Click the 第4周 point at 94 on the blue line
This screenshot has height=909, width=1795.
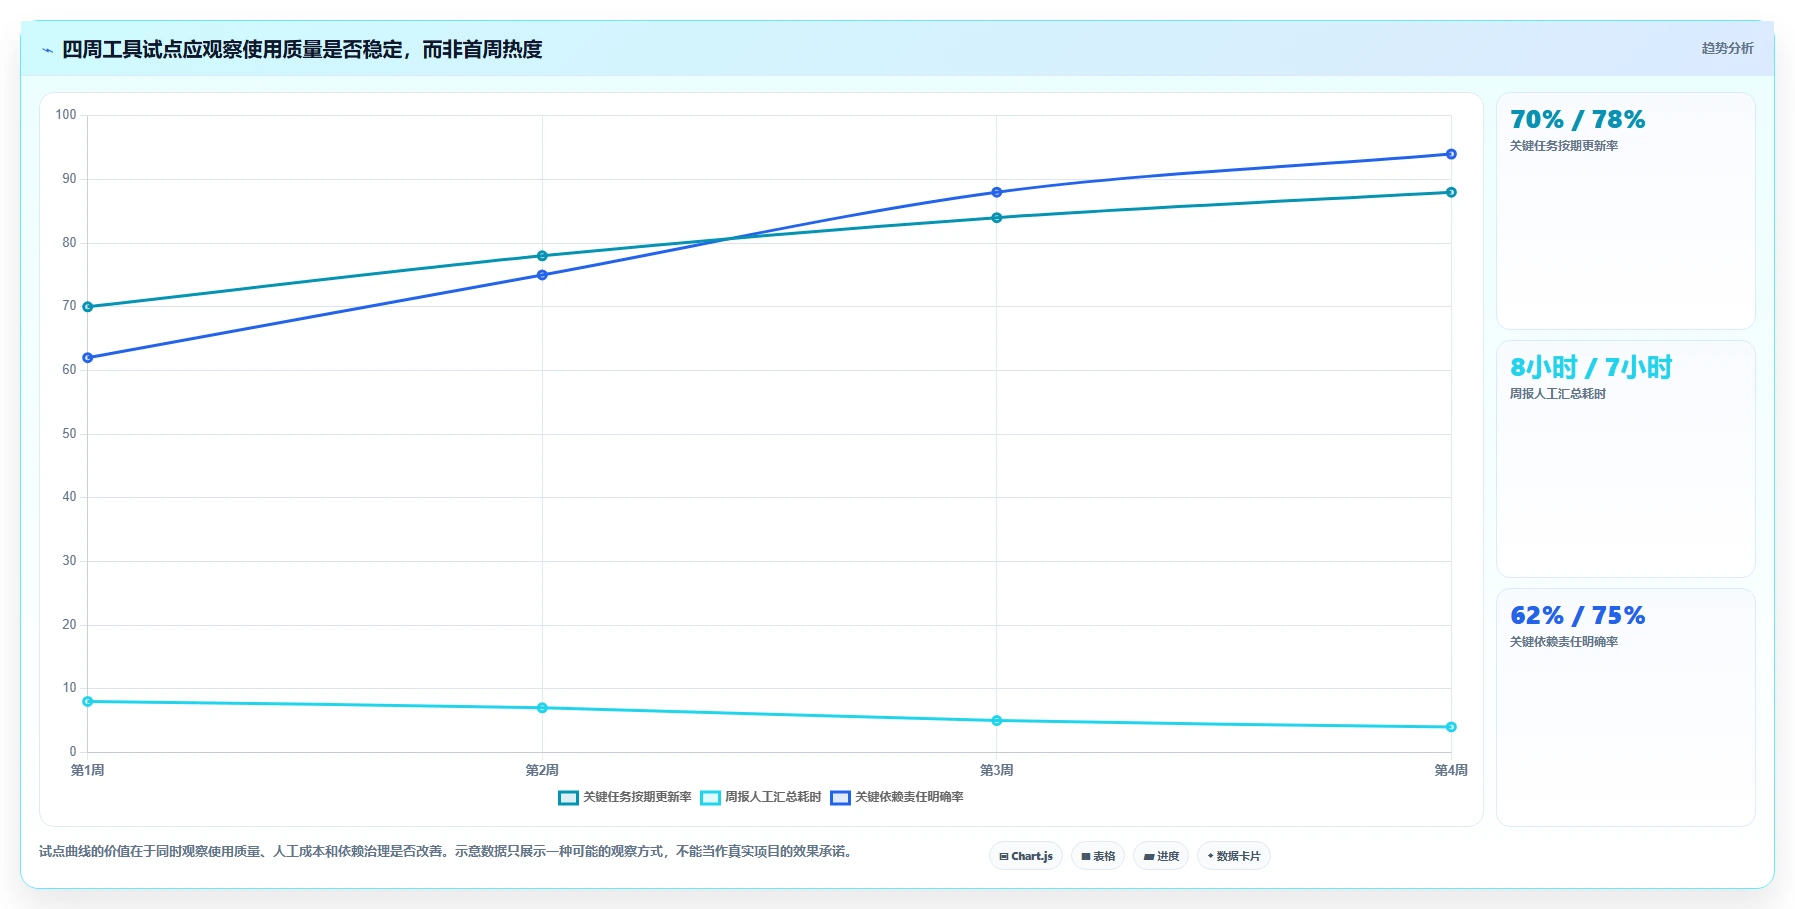coord(1451,154)
